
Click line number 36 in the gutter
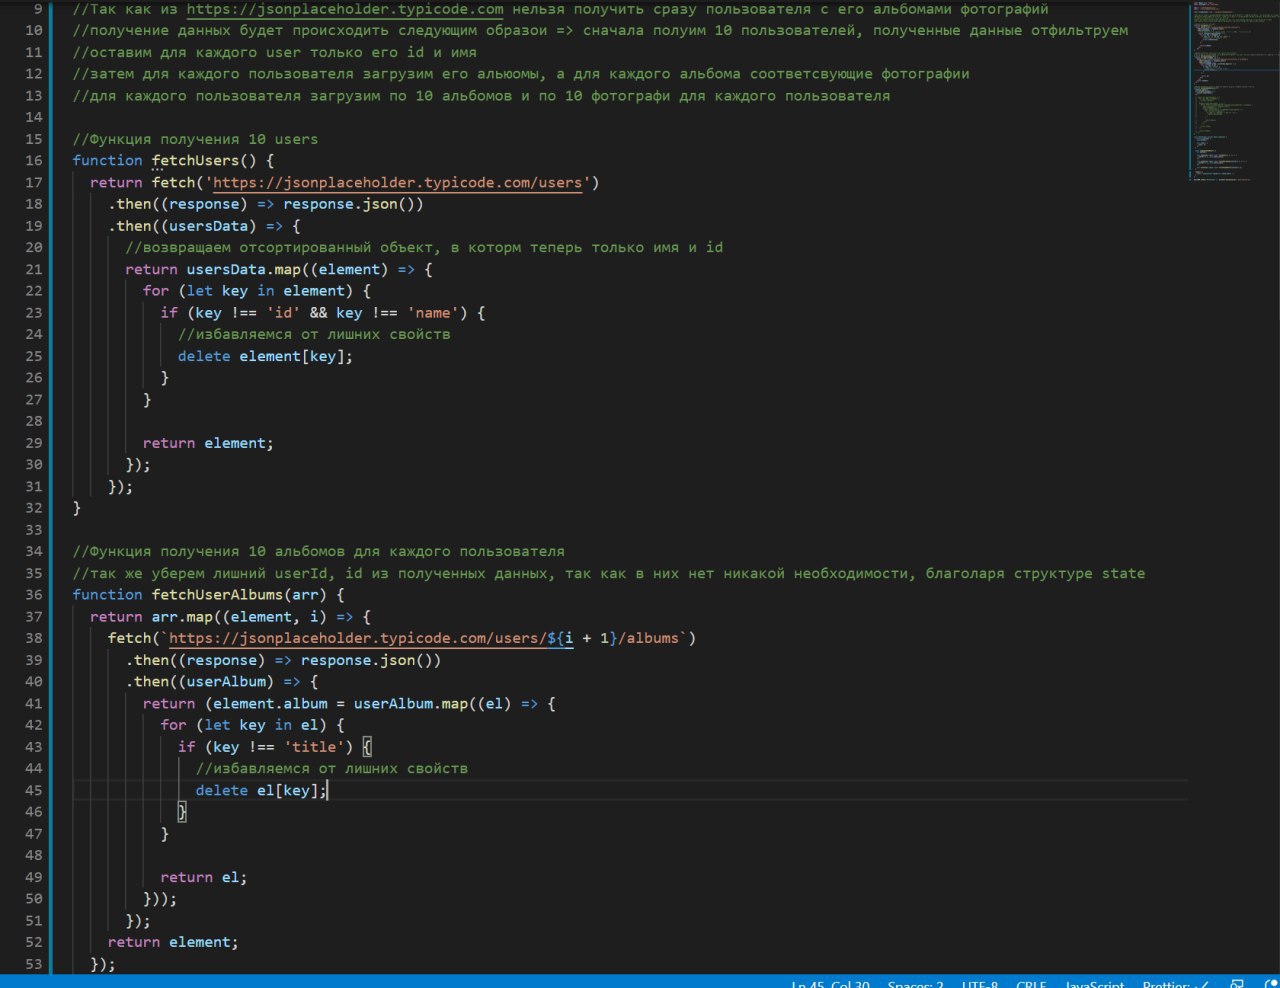34,594
